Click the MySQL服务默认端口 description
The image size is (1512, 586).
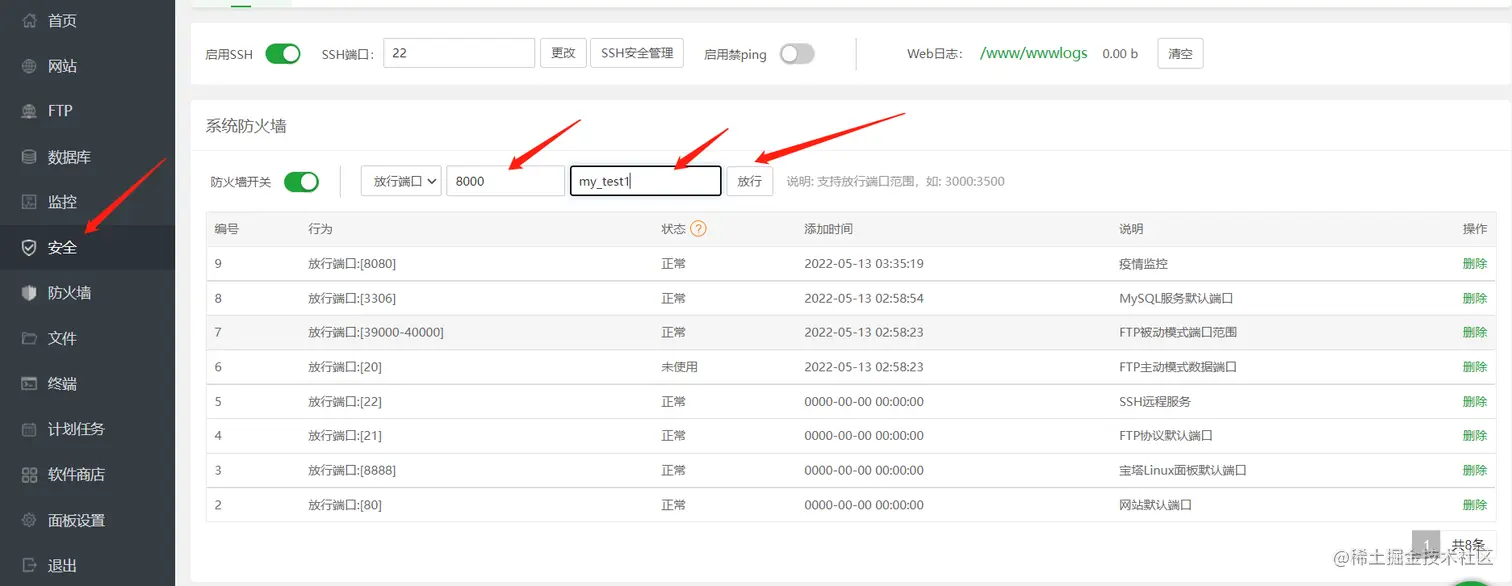click(1175, 298)
